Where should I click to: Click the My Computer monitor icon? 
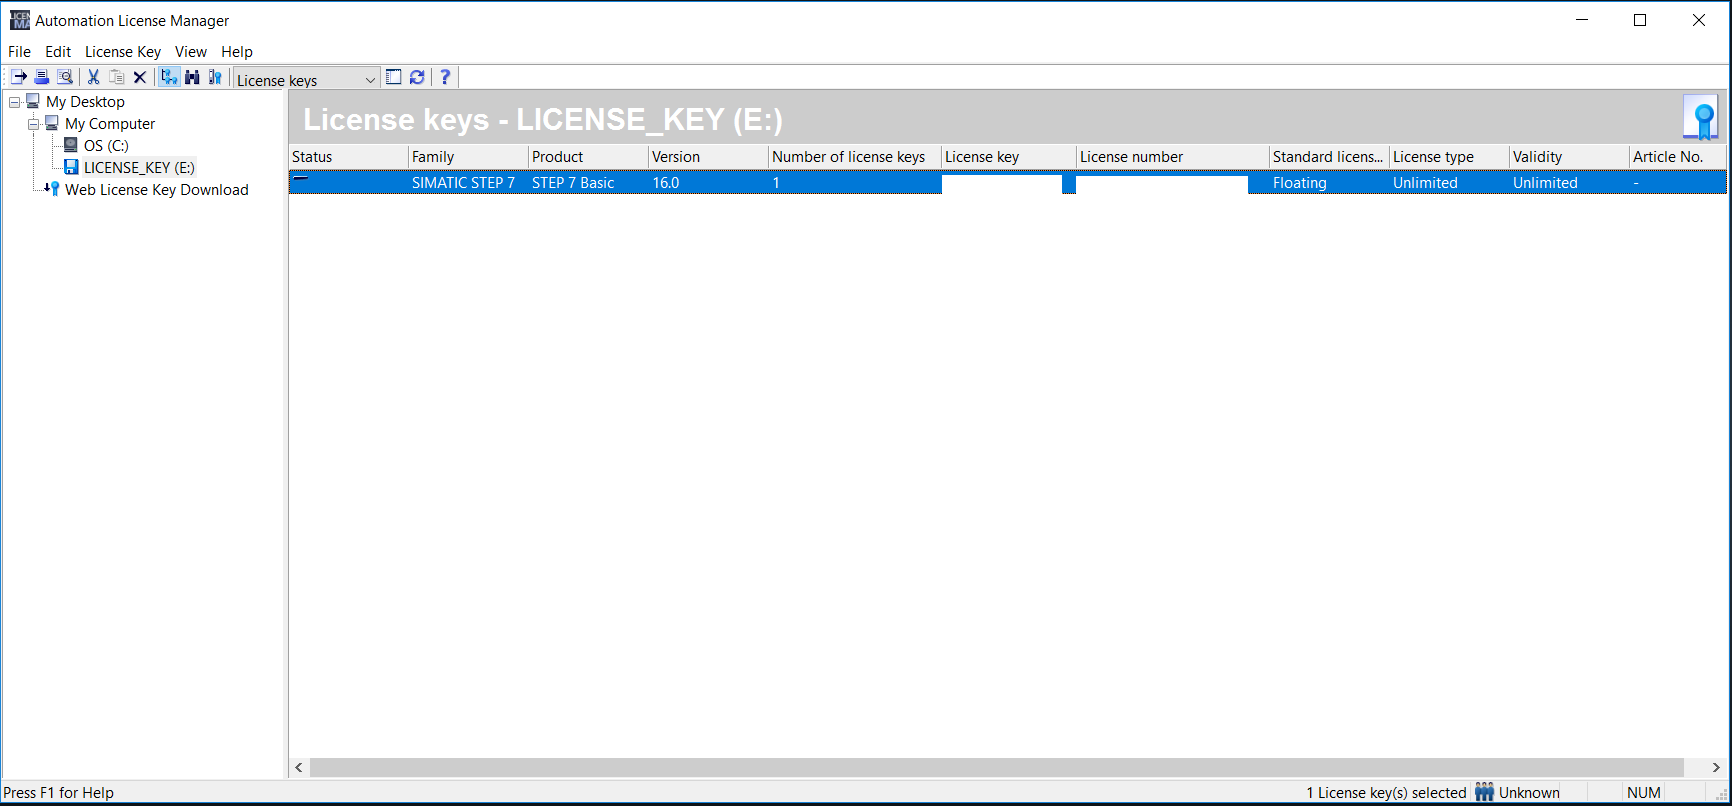coord(52,123)
